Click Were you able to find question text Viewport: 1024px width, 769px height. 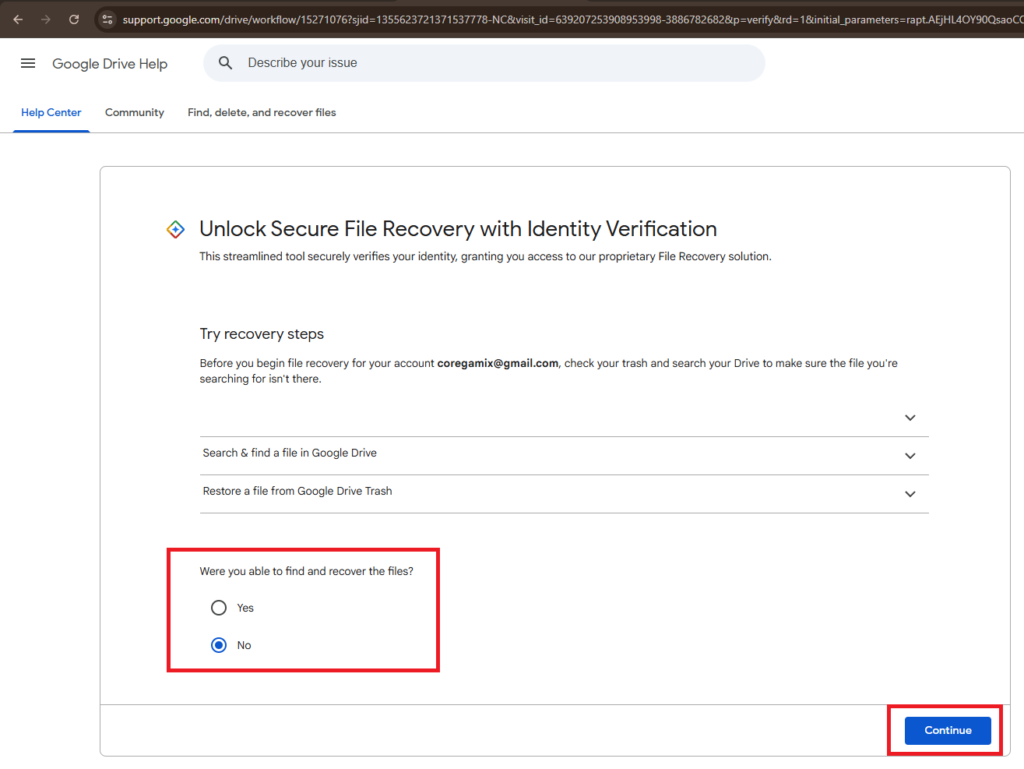(x=306, y=571)
